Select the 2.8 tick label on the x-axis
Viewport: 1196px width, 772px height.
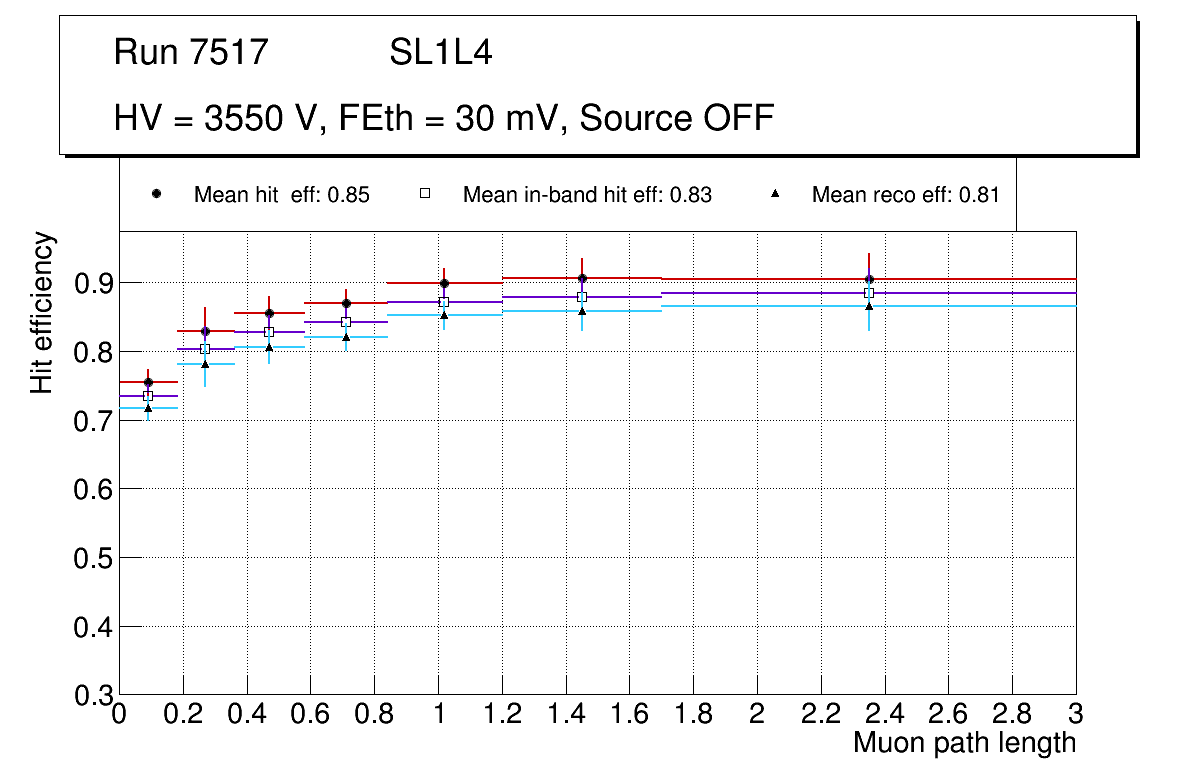(x=1012, y=714)
